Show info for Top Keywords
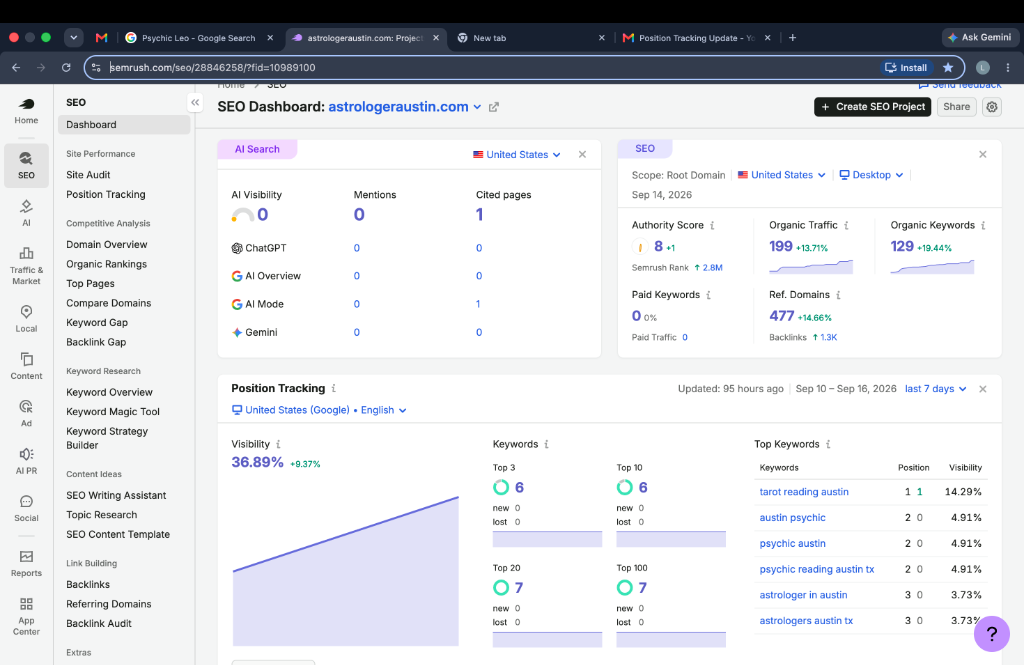 tap(828, 444)
